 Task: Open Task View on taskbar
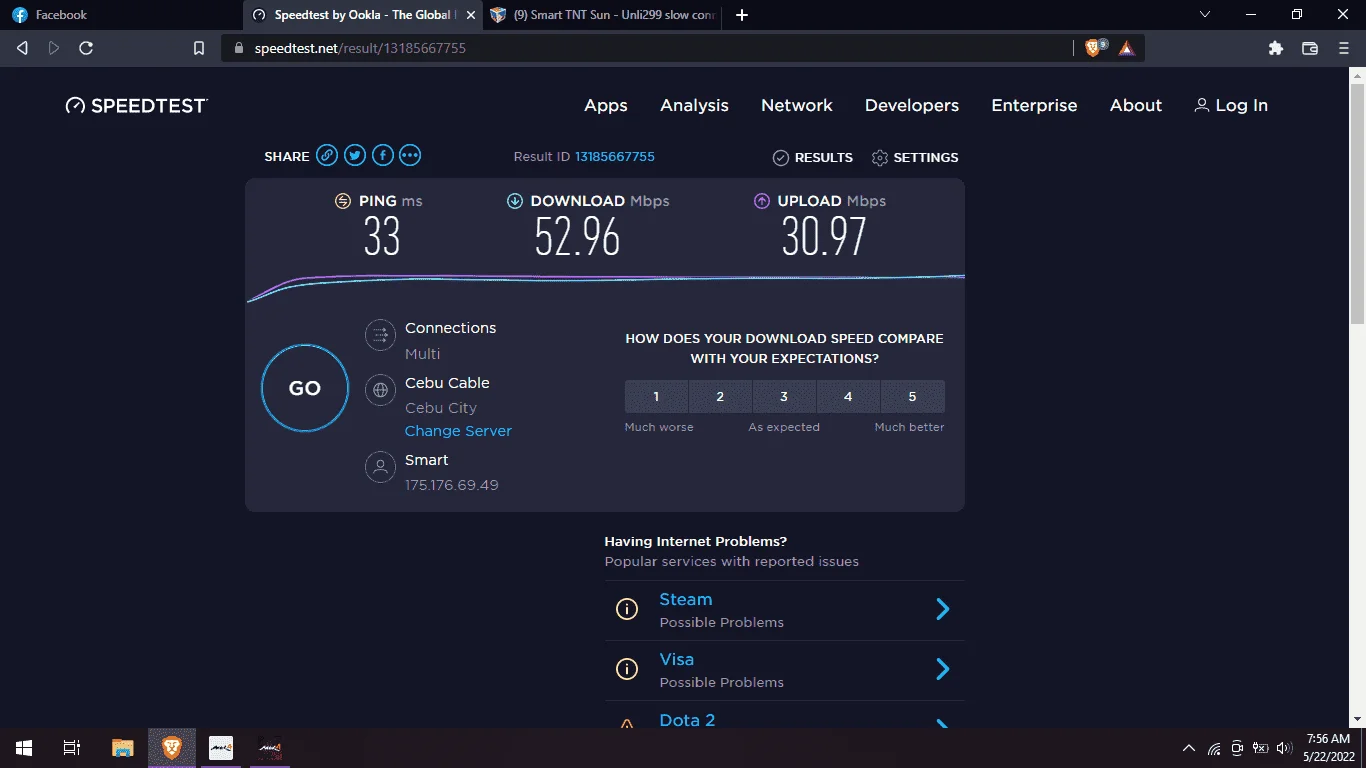(x=71, y=748)
